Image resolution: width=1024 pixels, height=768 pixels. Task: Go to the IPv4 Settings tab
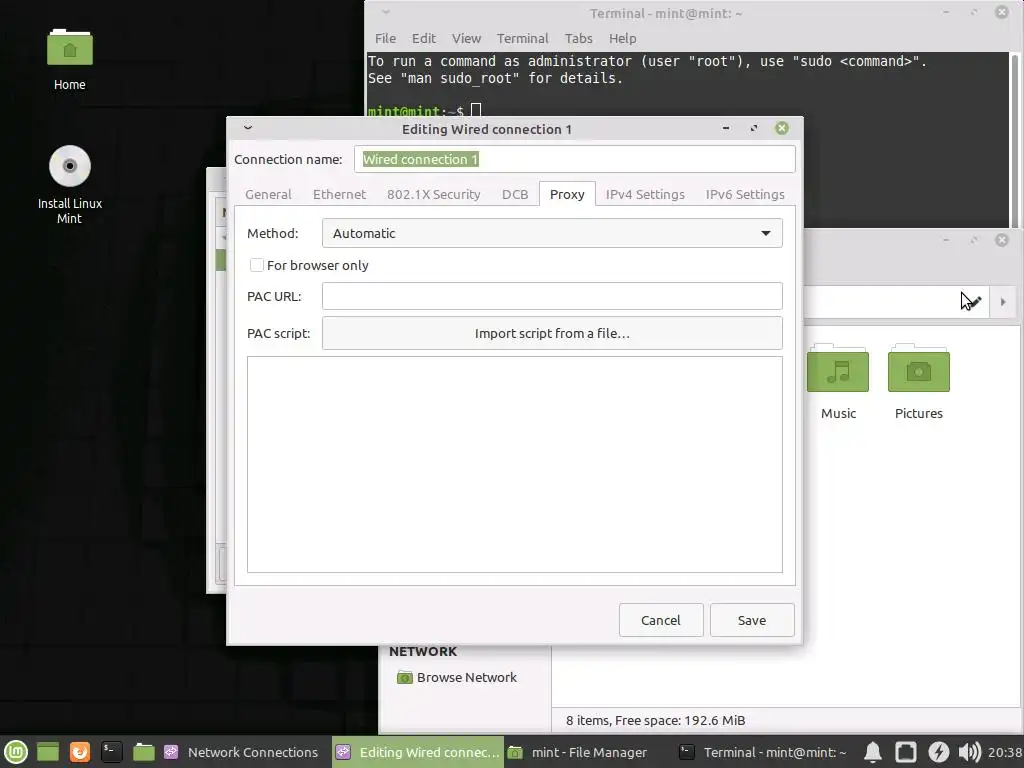coord(645,195)
